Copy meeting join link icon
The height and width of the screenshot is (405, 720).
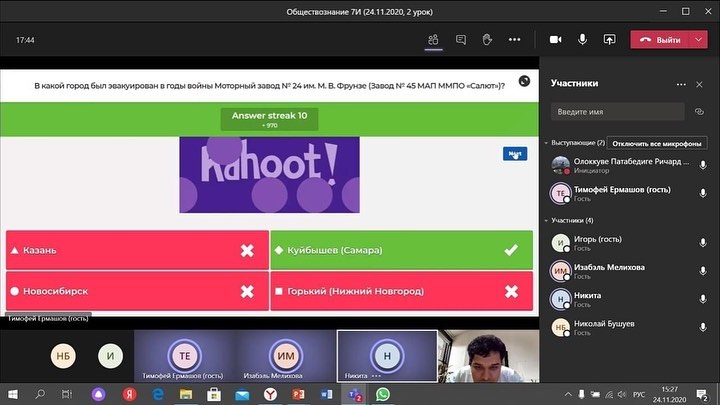699,112
